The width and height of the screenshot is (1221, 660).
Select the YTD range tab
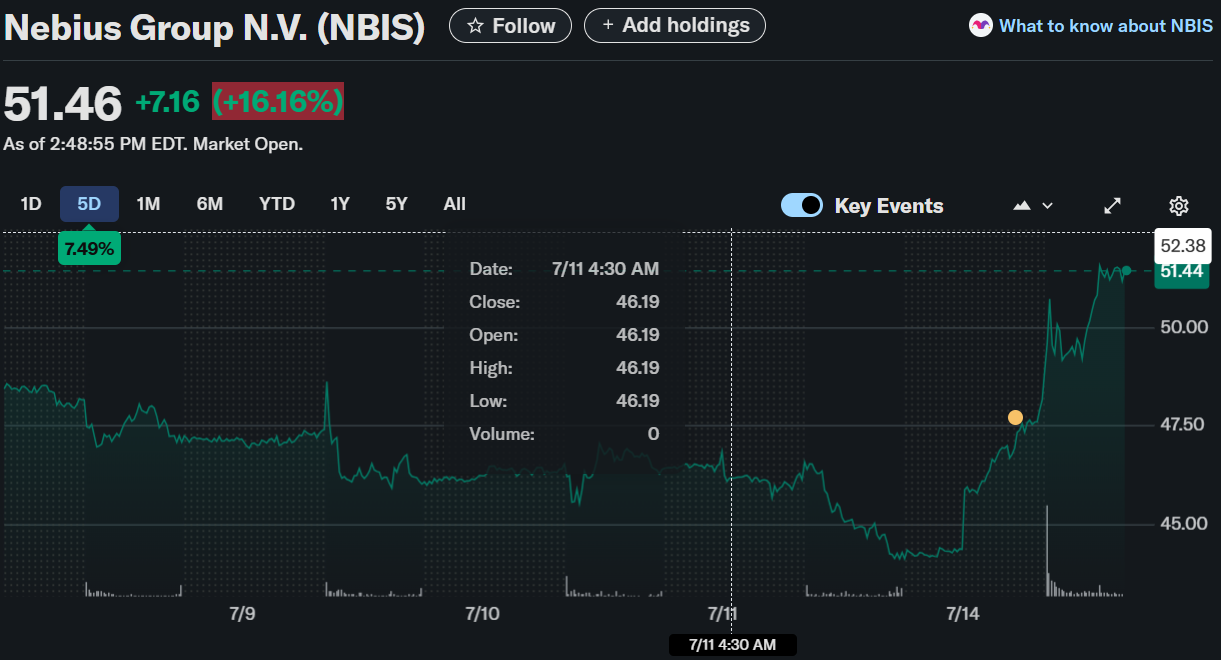tap(277, 204)
